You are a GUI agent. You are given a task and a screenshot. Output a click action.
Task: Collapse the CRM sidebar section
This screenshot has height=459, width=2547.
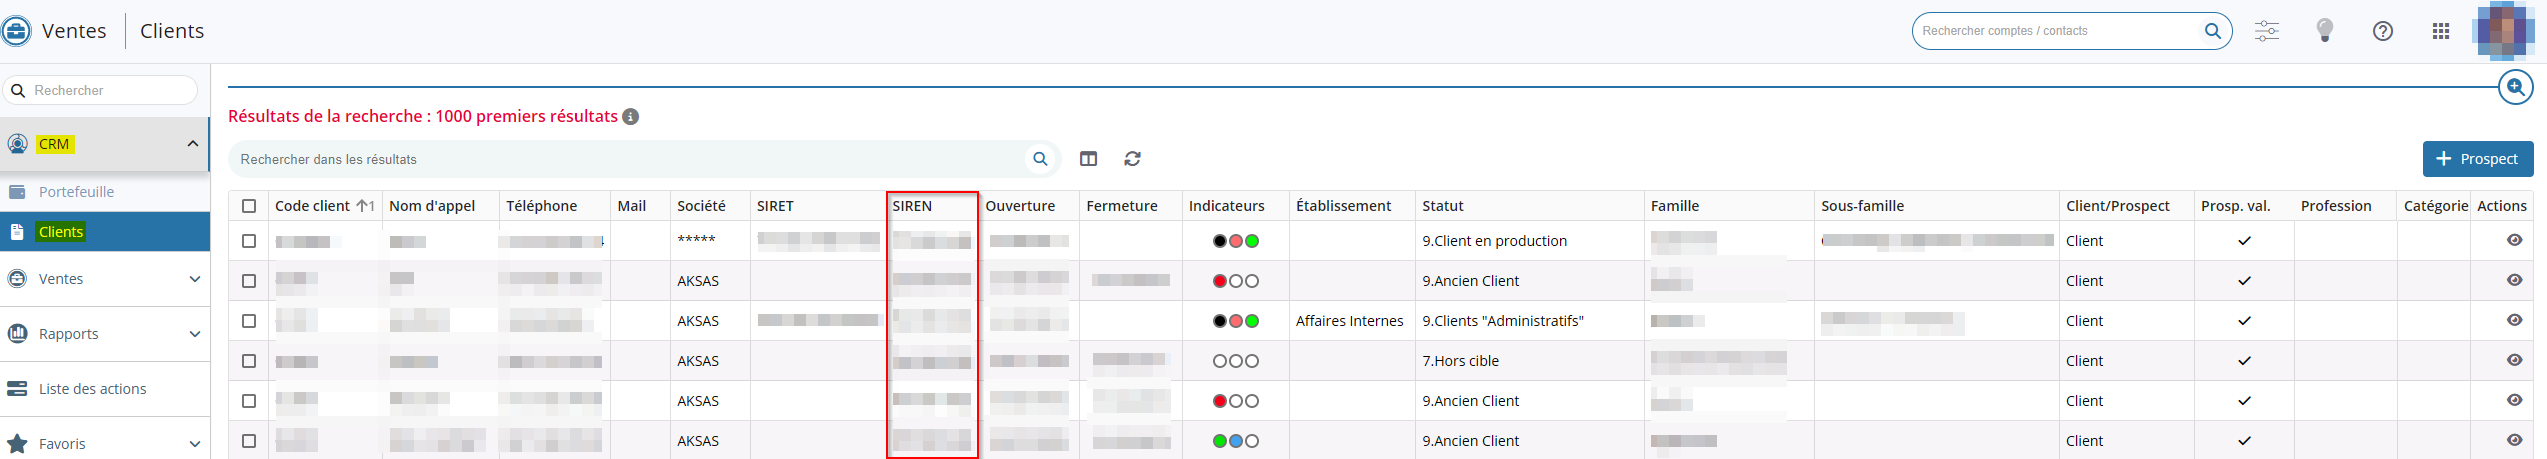(193, 144)
